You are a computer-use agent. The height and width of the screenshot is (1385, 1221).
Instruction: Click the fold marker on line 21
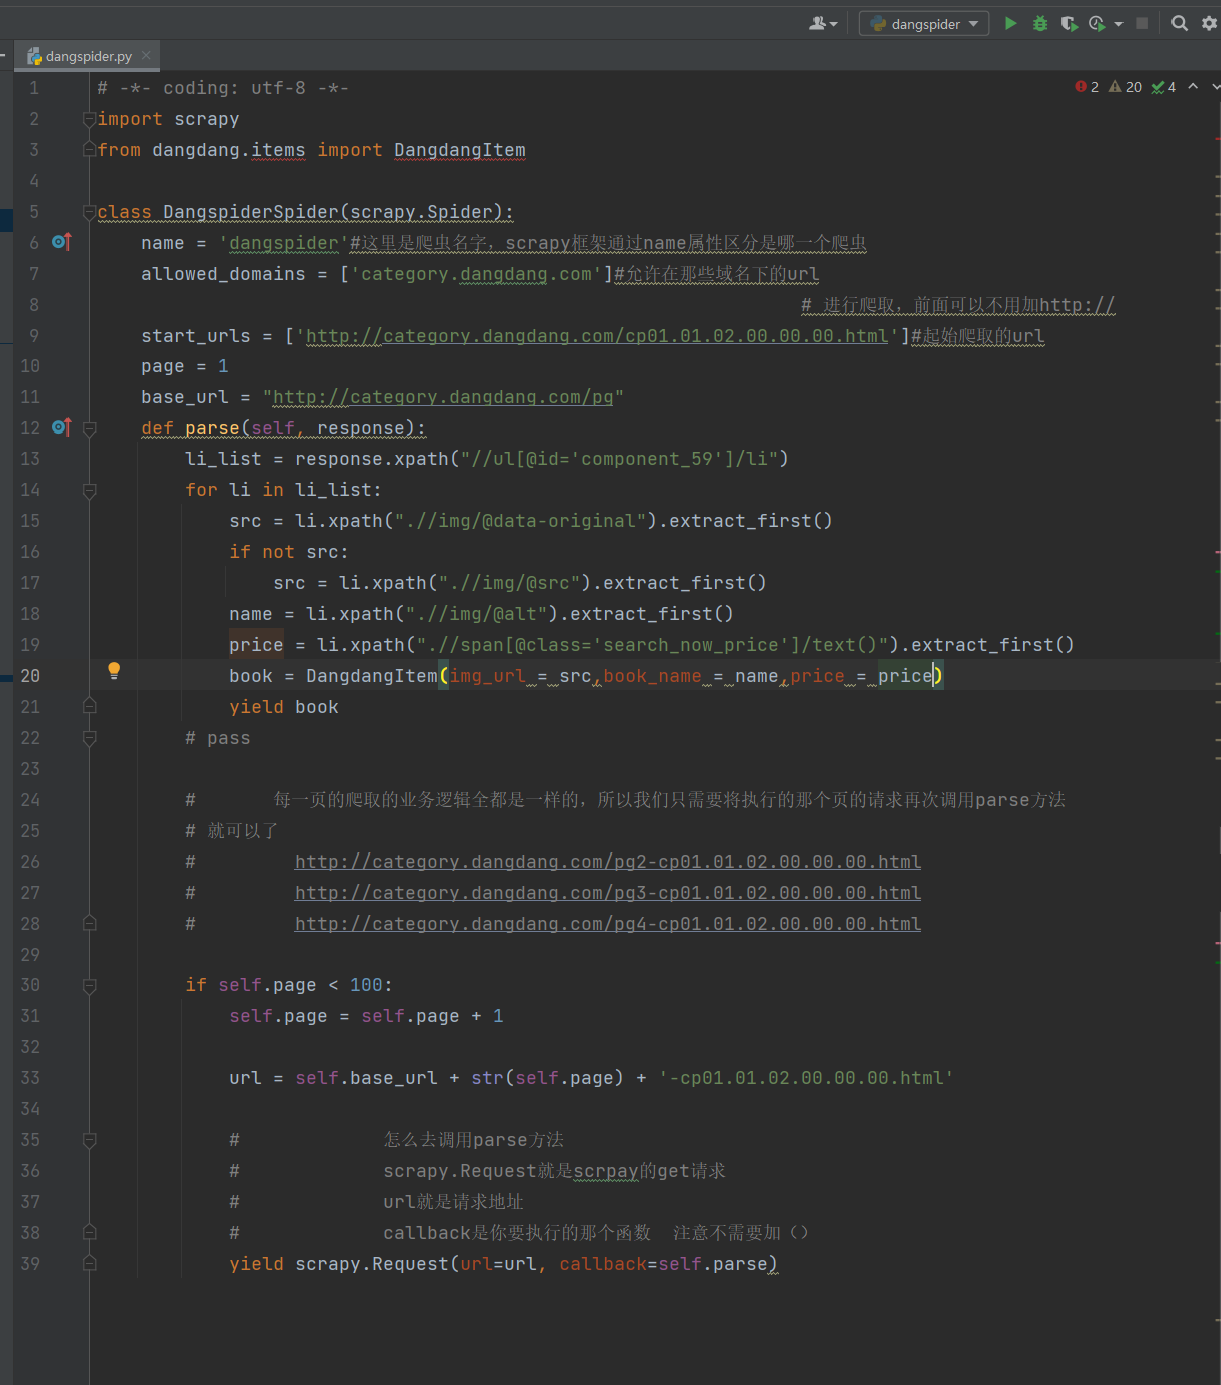click(x=89, y=707)
